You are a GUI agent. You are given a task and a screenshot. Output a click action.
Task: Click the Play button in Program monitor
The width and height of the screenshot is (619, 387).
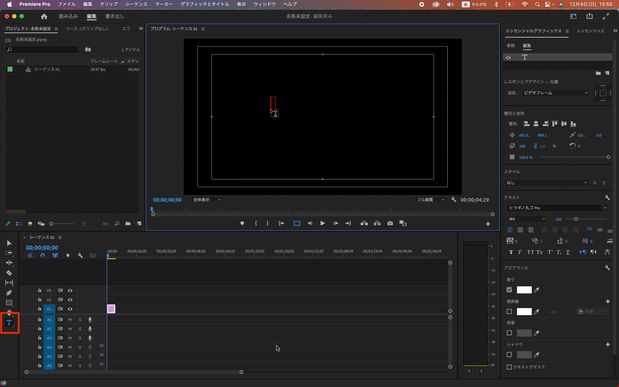[x=323, y=223]
